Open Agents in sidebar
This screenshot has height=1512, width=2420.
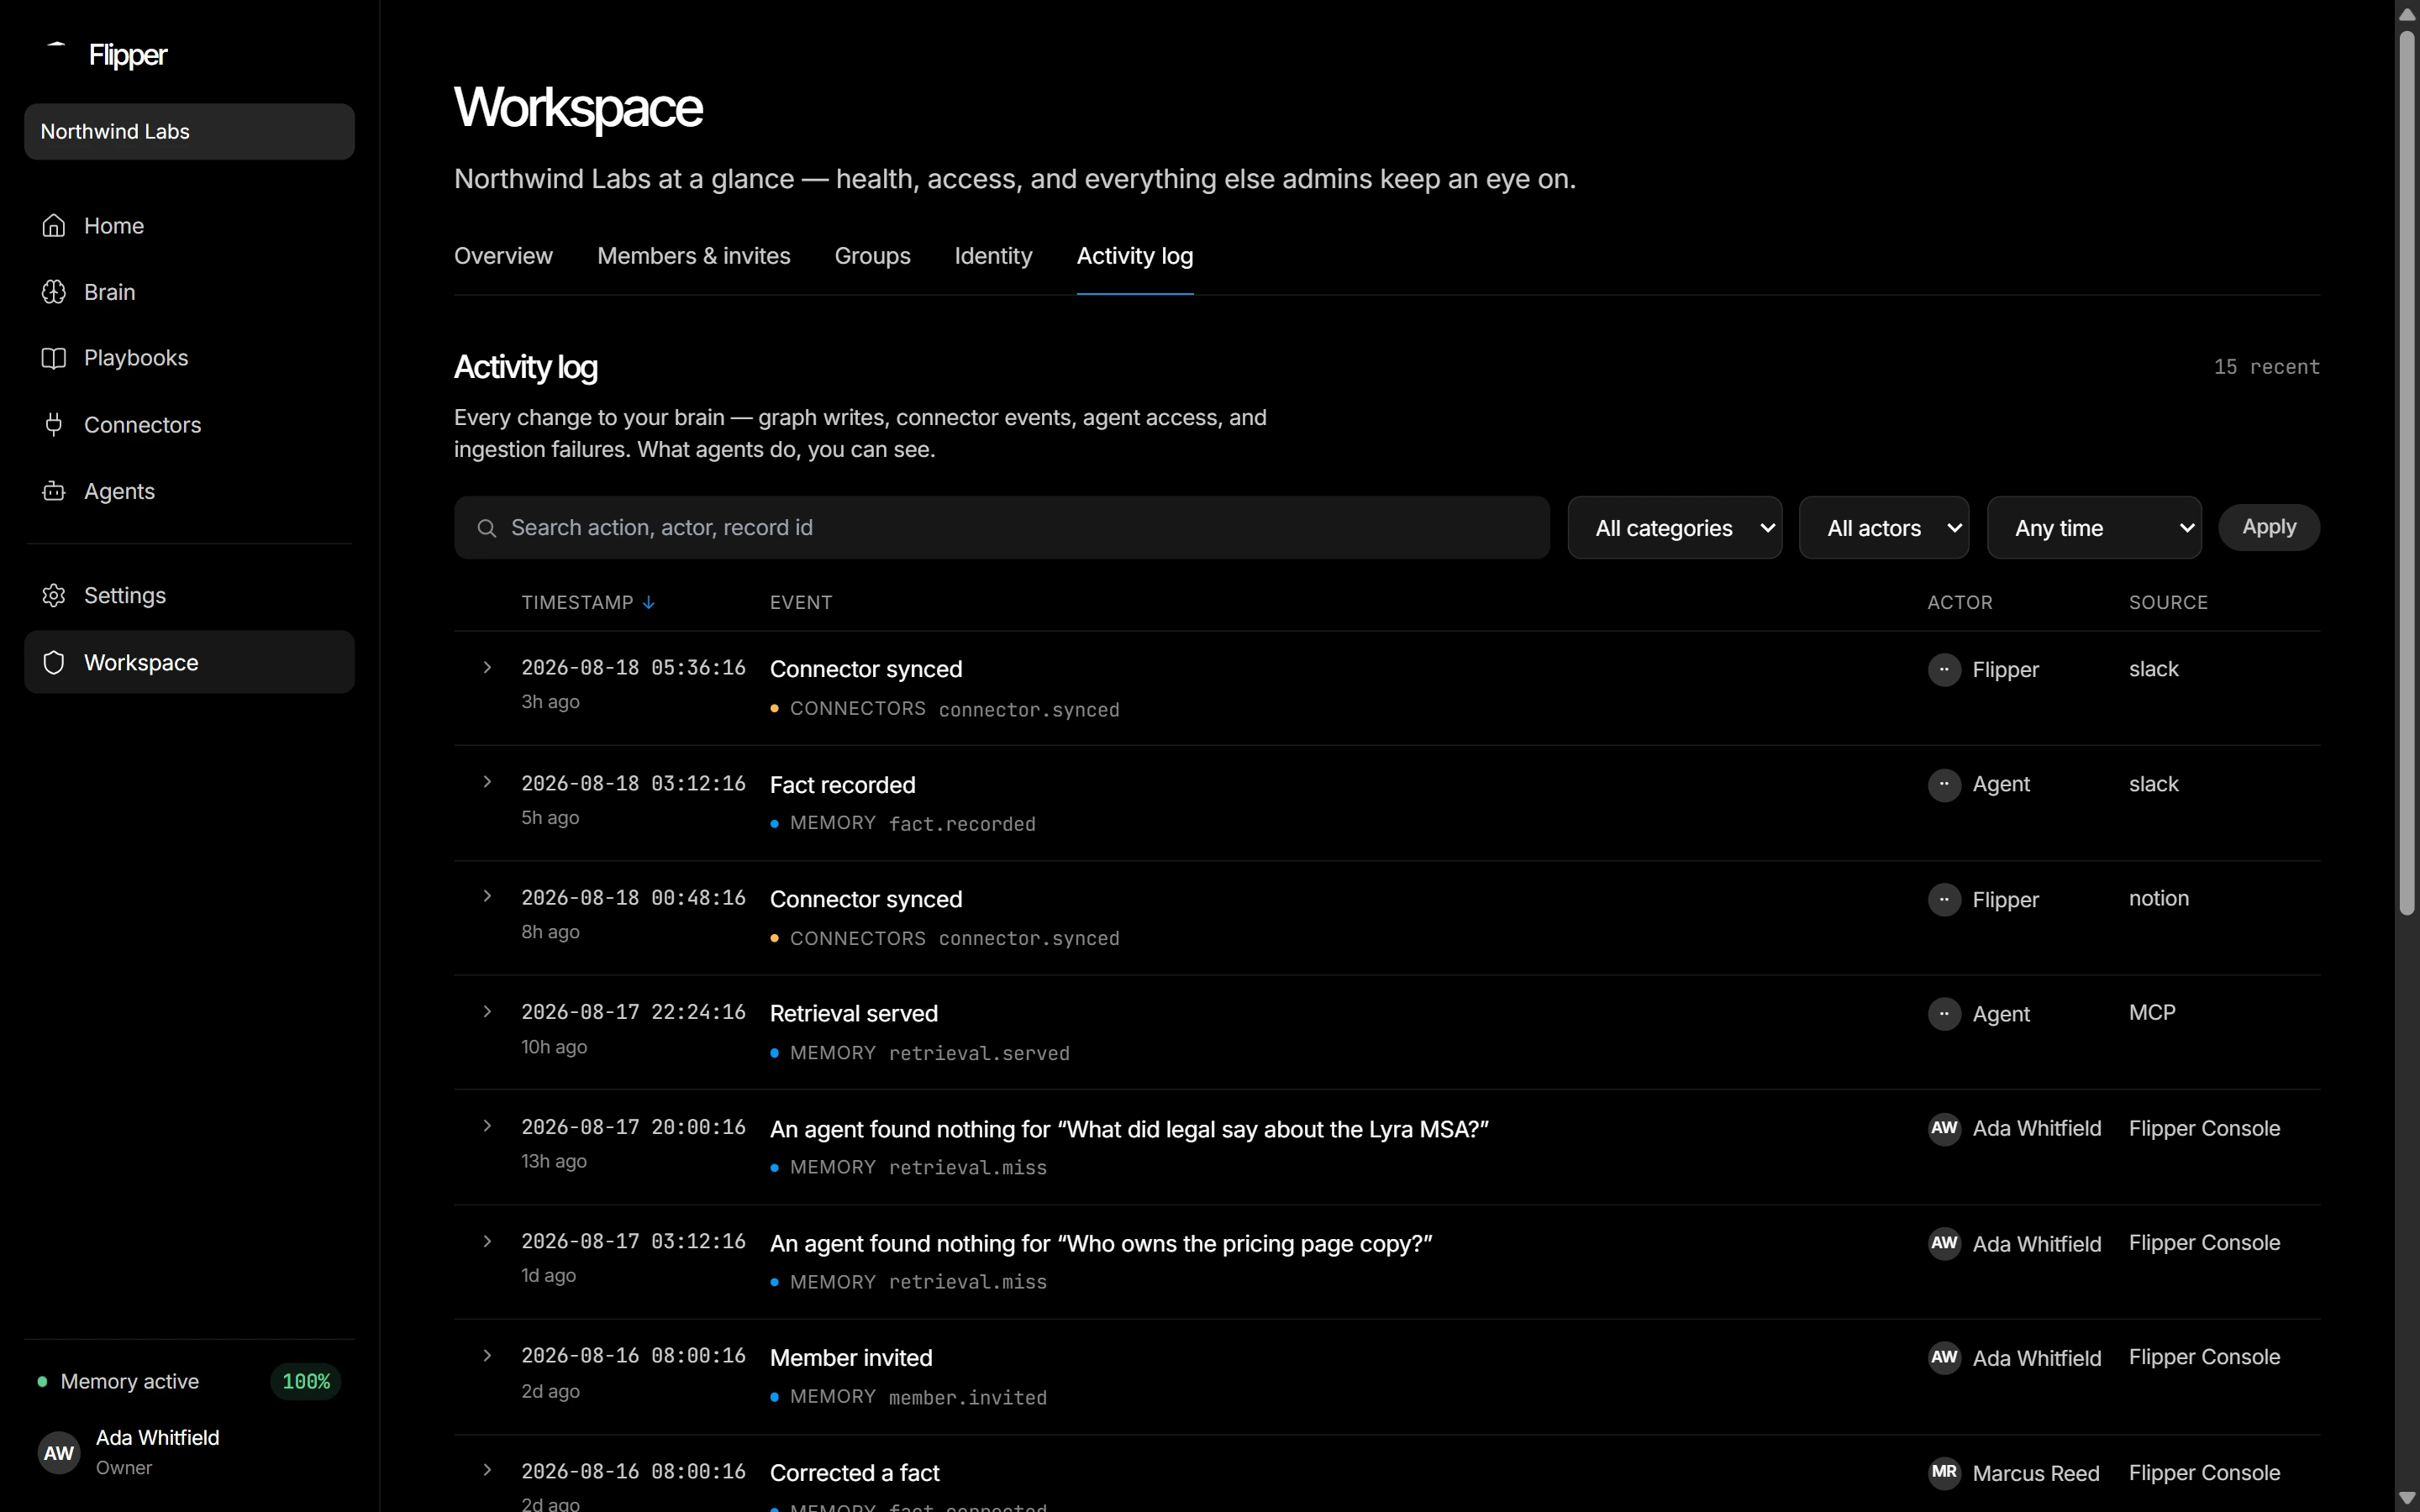(x=189, y=491)
